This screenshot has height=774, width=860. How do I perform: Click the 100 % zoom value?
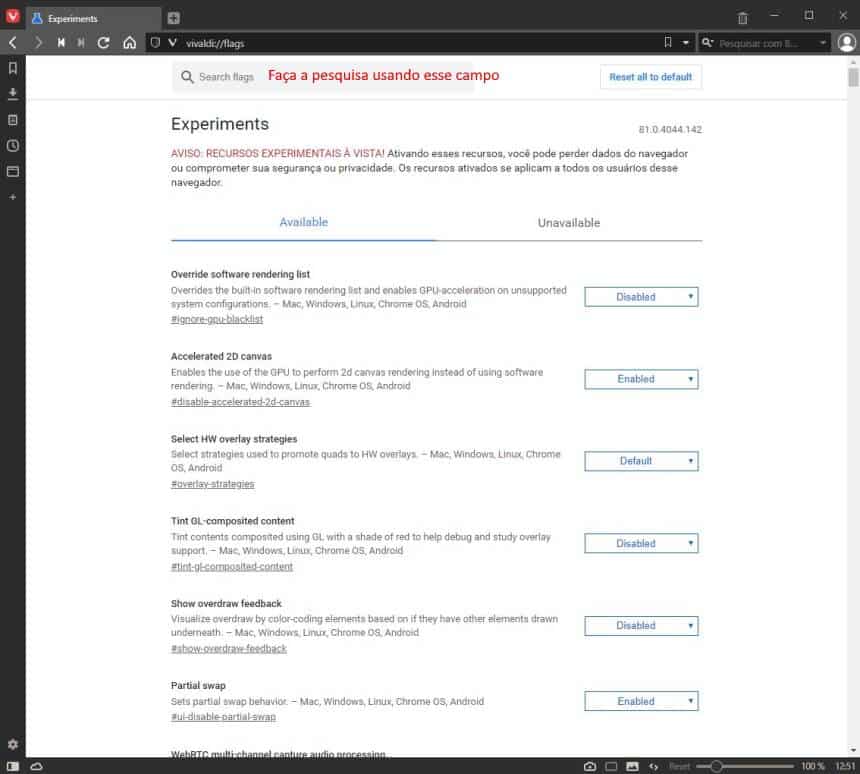click(x=813, y=766)
